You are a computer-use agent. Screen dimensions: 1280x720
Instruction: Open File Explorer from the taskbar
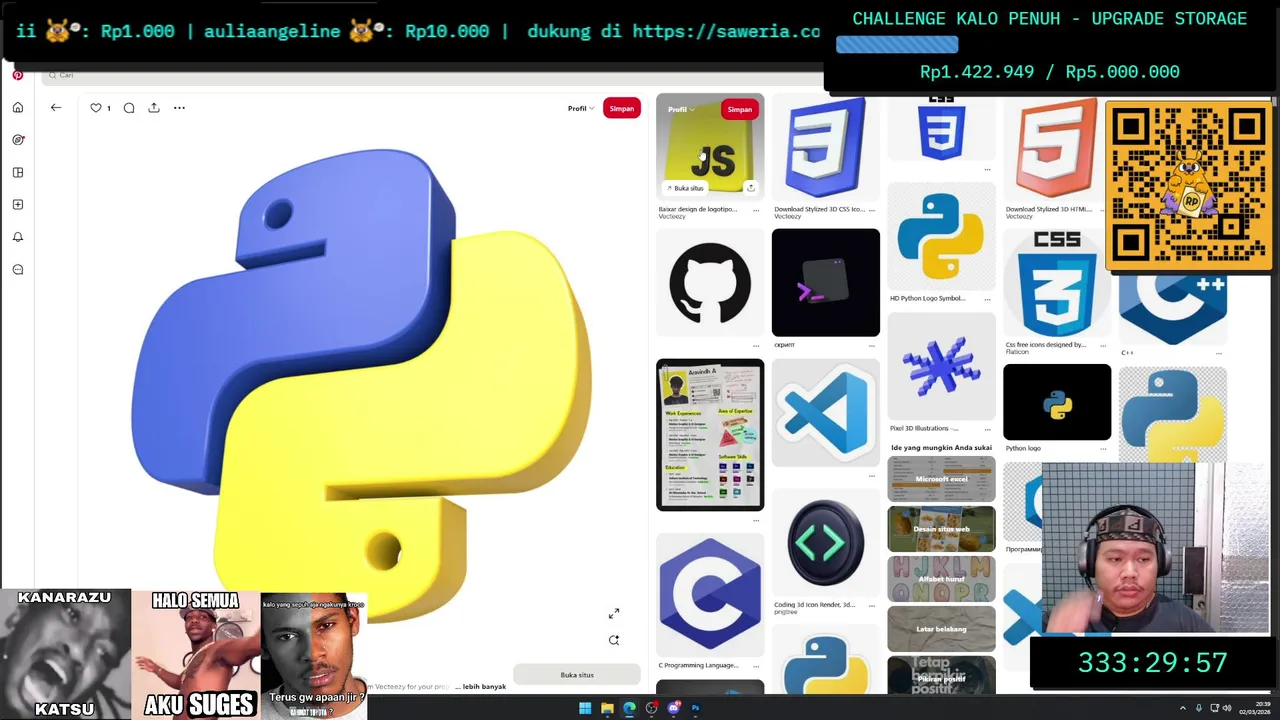607,708
